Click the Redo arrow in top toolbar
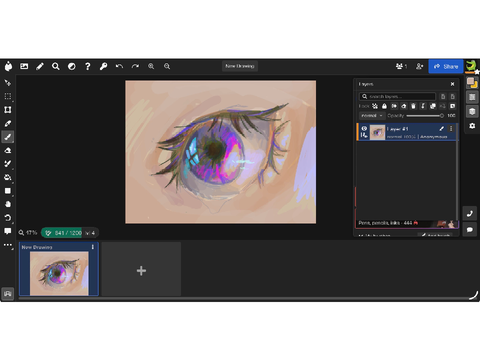The height and width of the screenshot is (360, 480). click(135, 66)
